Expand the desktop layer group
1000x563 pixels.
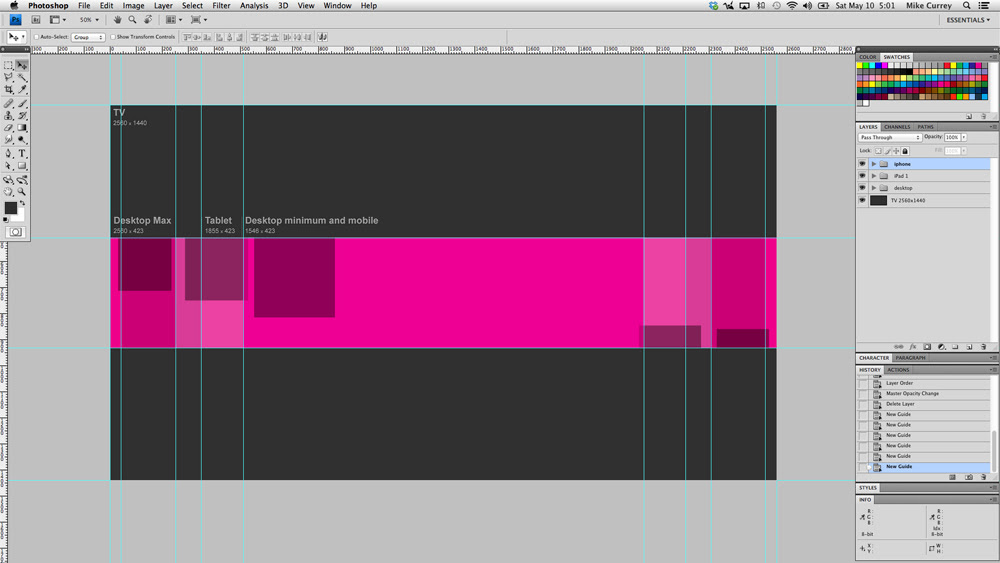874,188
